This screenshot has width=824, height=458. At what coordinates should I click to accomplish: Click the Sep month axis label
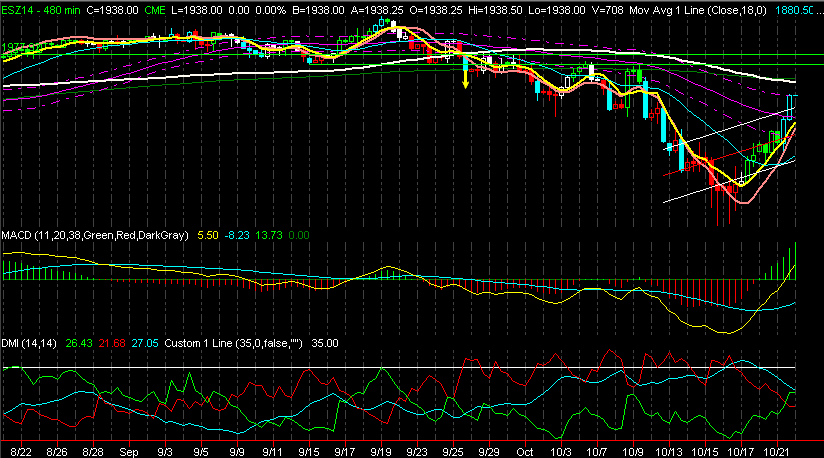pos(129,452)
